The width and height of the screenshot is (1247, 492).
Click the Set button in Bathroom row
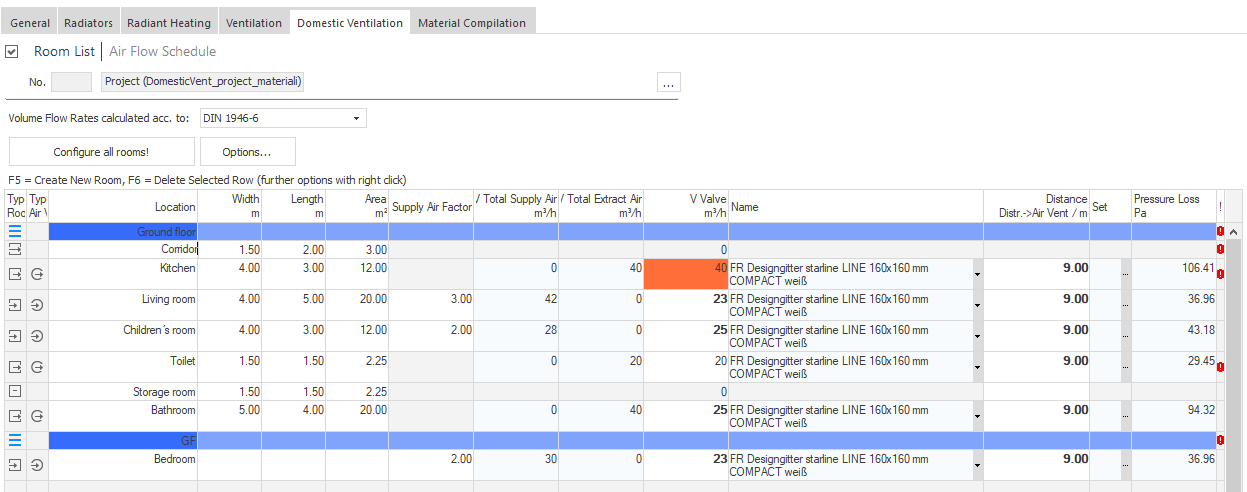coord(1126,417)
